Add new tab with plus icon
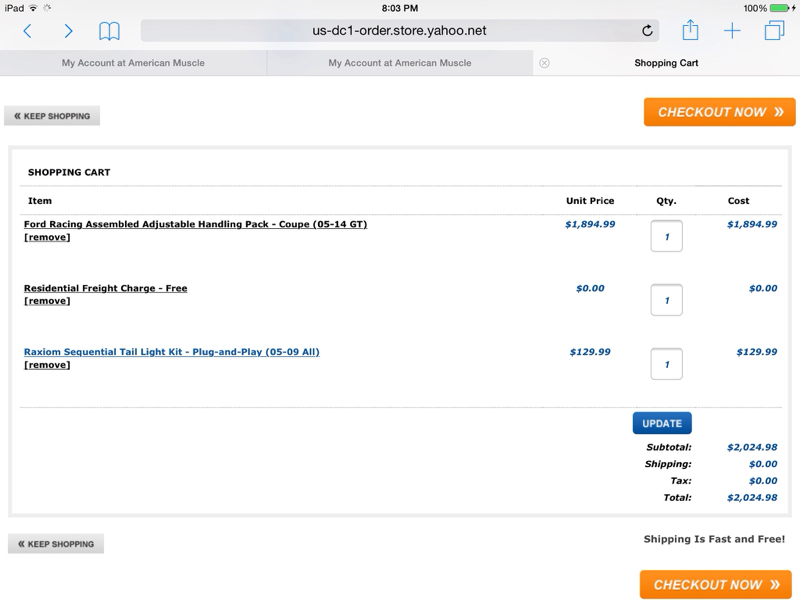The height and width of the screenshot is (600, 800). click(732, 31)
